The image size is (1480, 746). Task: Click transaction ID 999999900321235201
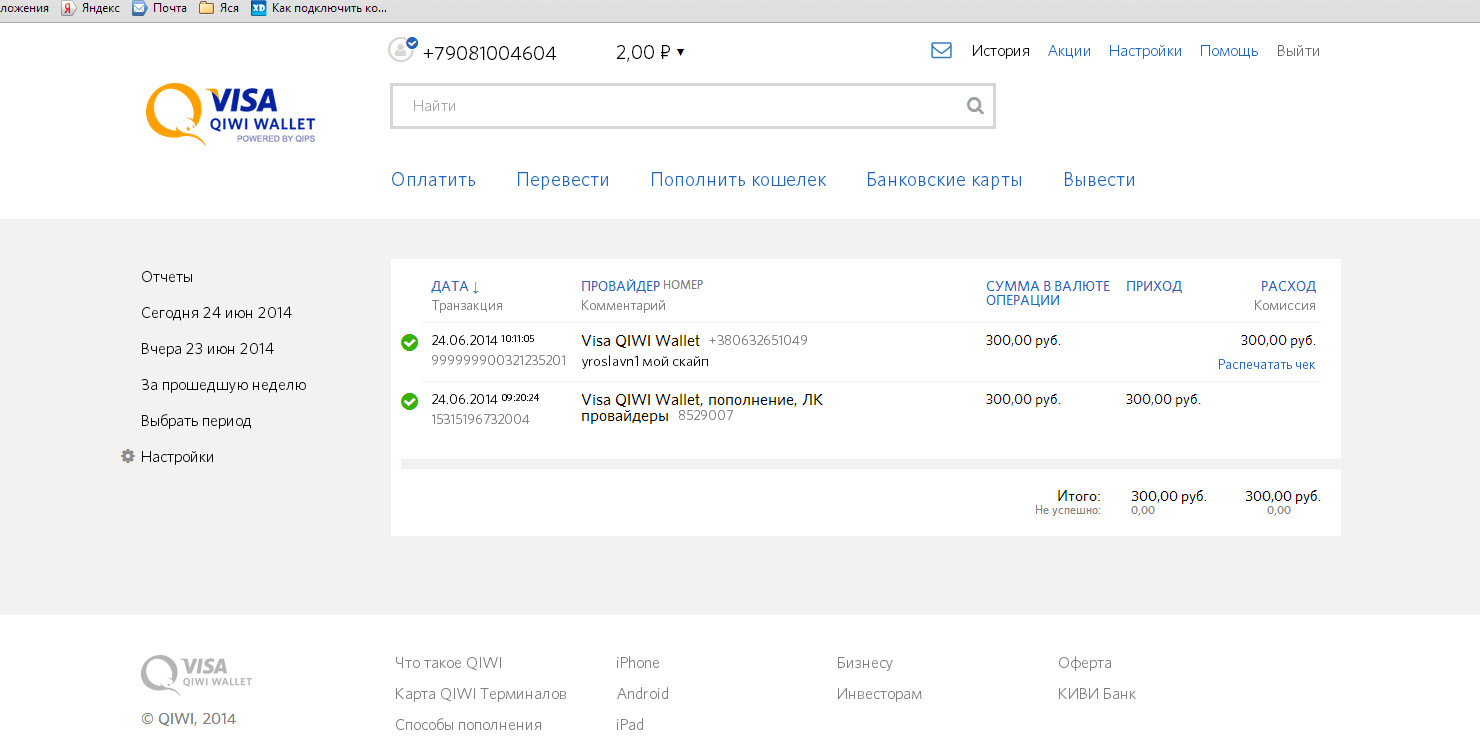tap(499, 360)
